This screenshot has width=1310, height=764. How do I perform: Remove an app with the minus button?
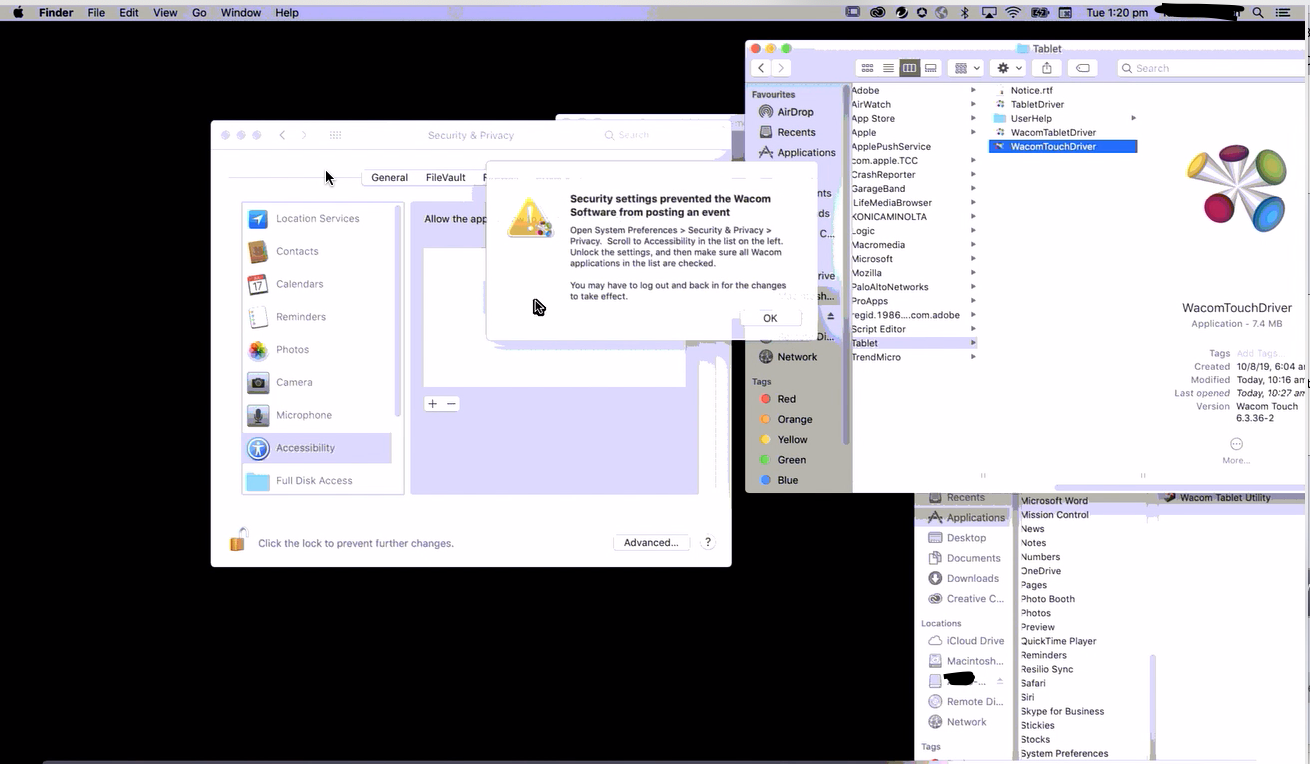(452, 404)
